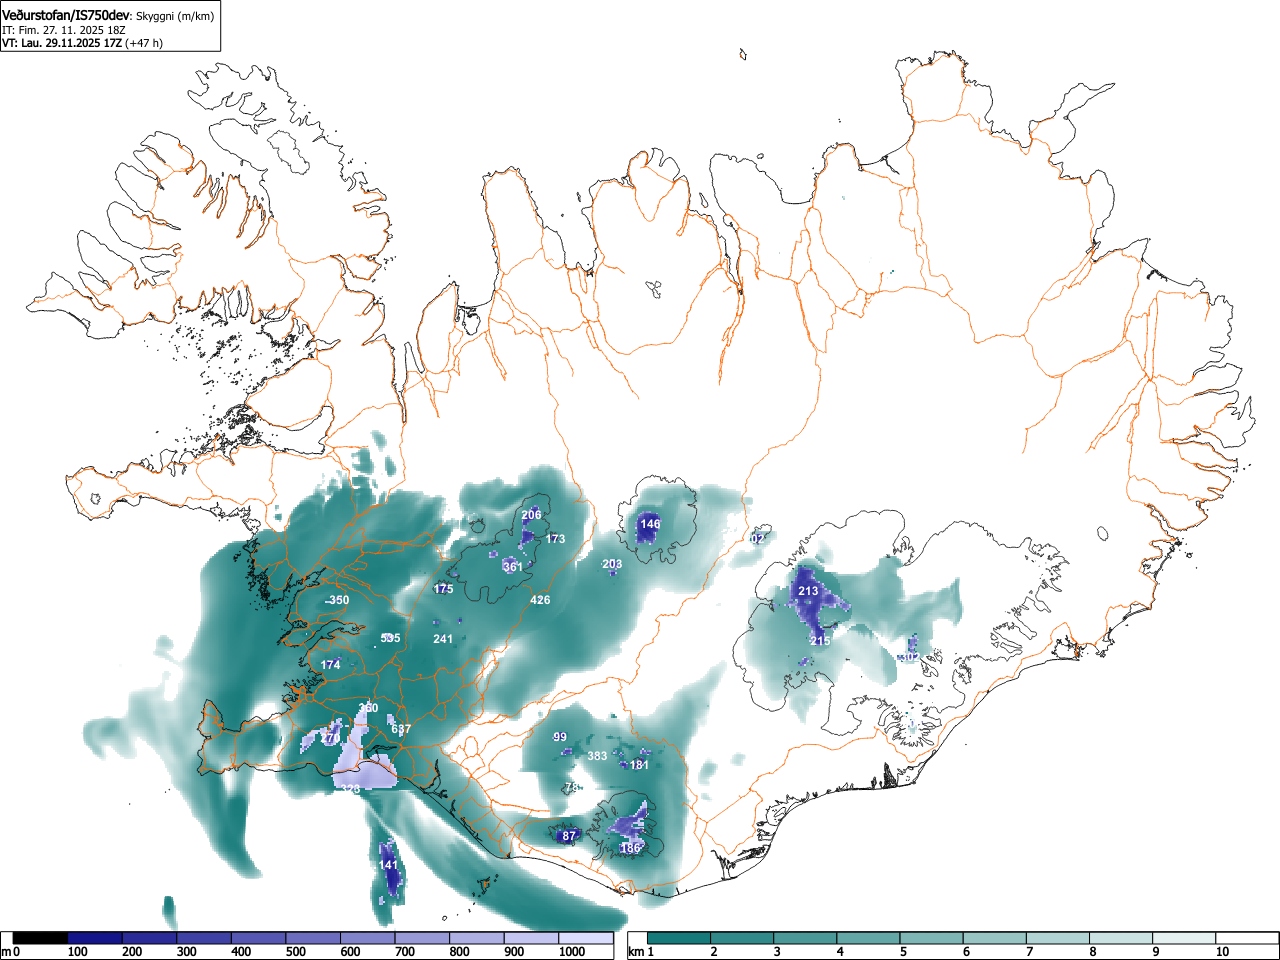The image size is (1280, 960).
Task: Click the visibility value 361 on the map
Action: pyautogui.click(x=512, y=567)
